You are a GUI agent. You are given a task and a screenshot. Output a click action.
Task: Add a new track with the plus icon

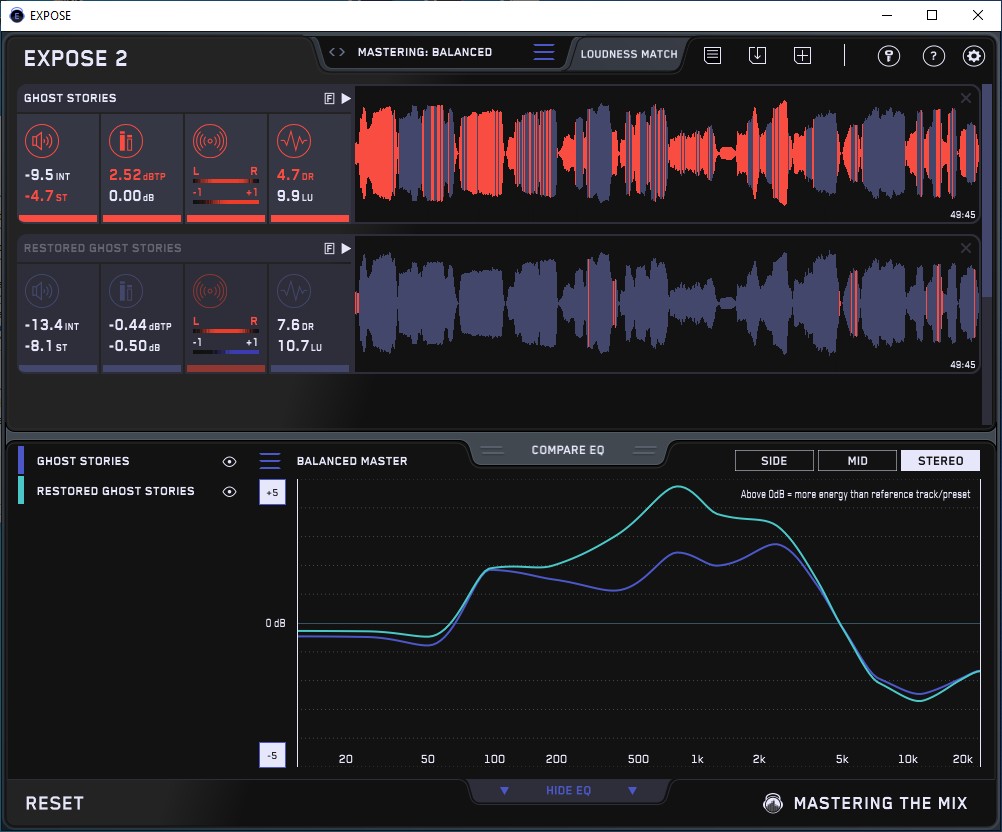click(x=802, y=56)
